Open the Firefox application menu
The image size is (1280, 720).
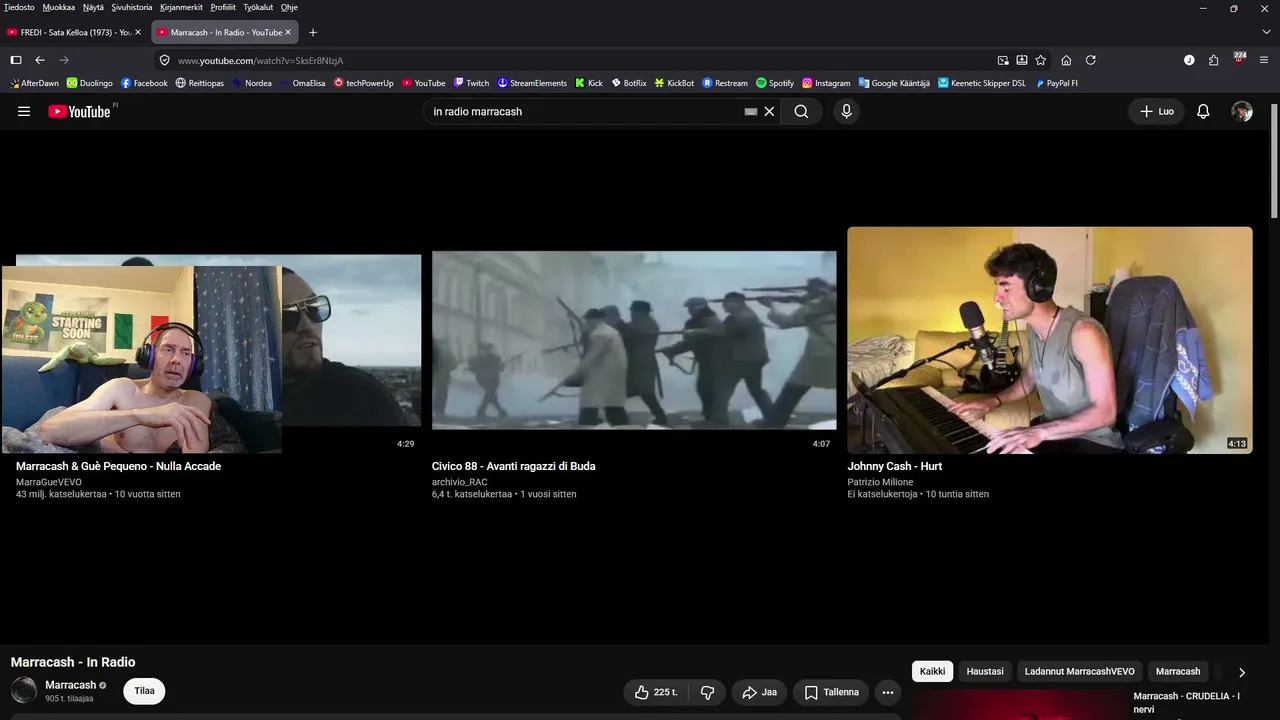[1266, 60]
